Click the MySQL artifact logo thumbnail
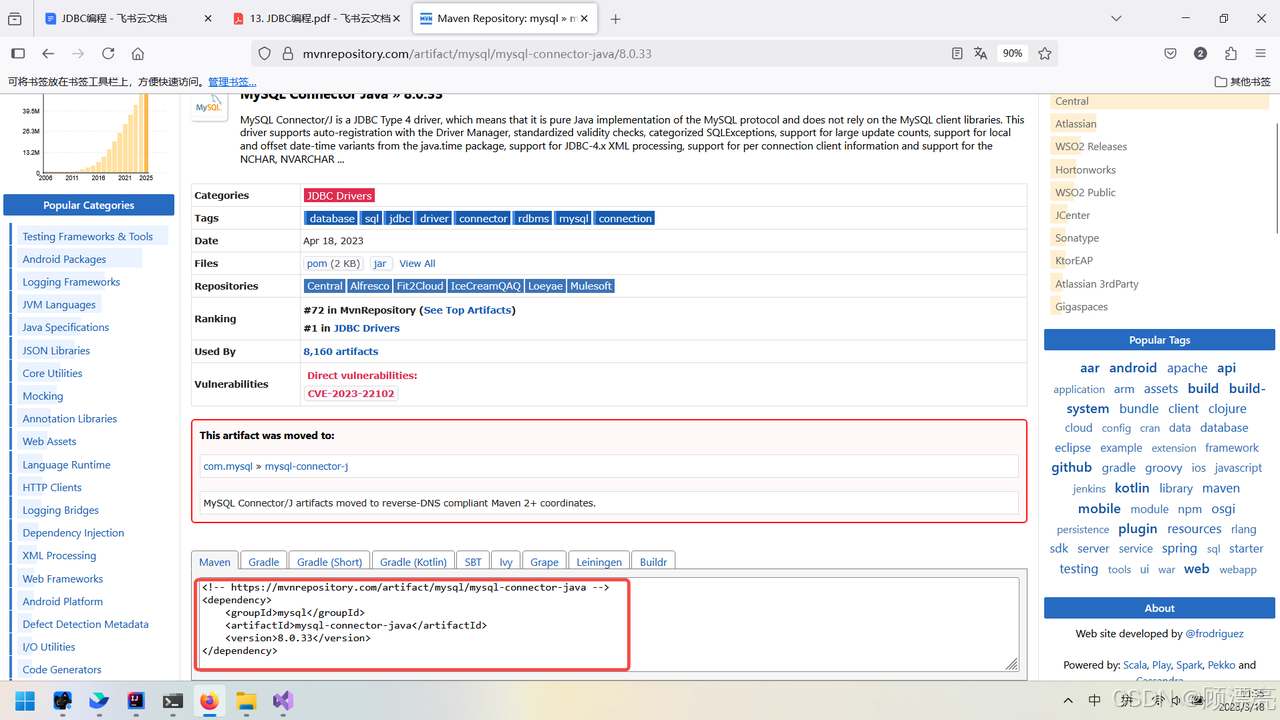This screenshot has width=1280, height=720. [210, 106]
